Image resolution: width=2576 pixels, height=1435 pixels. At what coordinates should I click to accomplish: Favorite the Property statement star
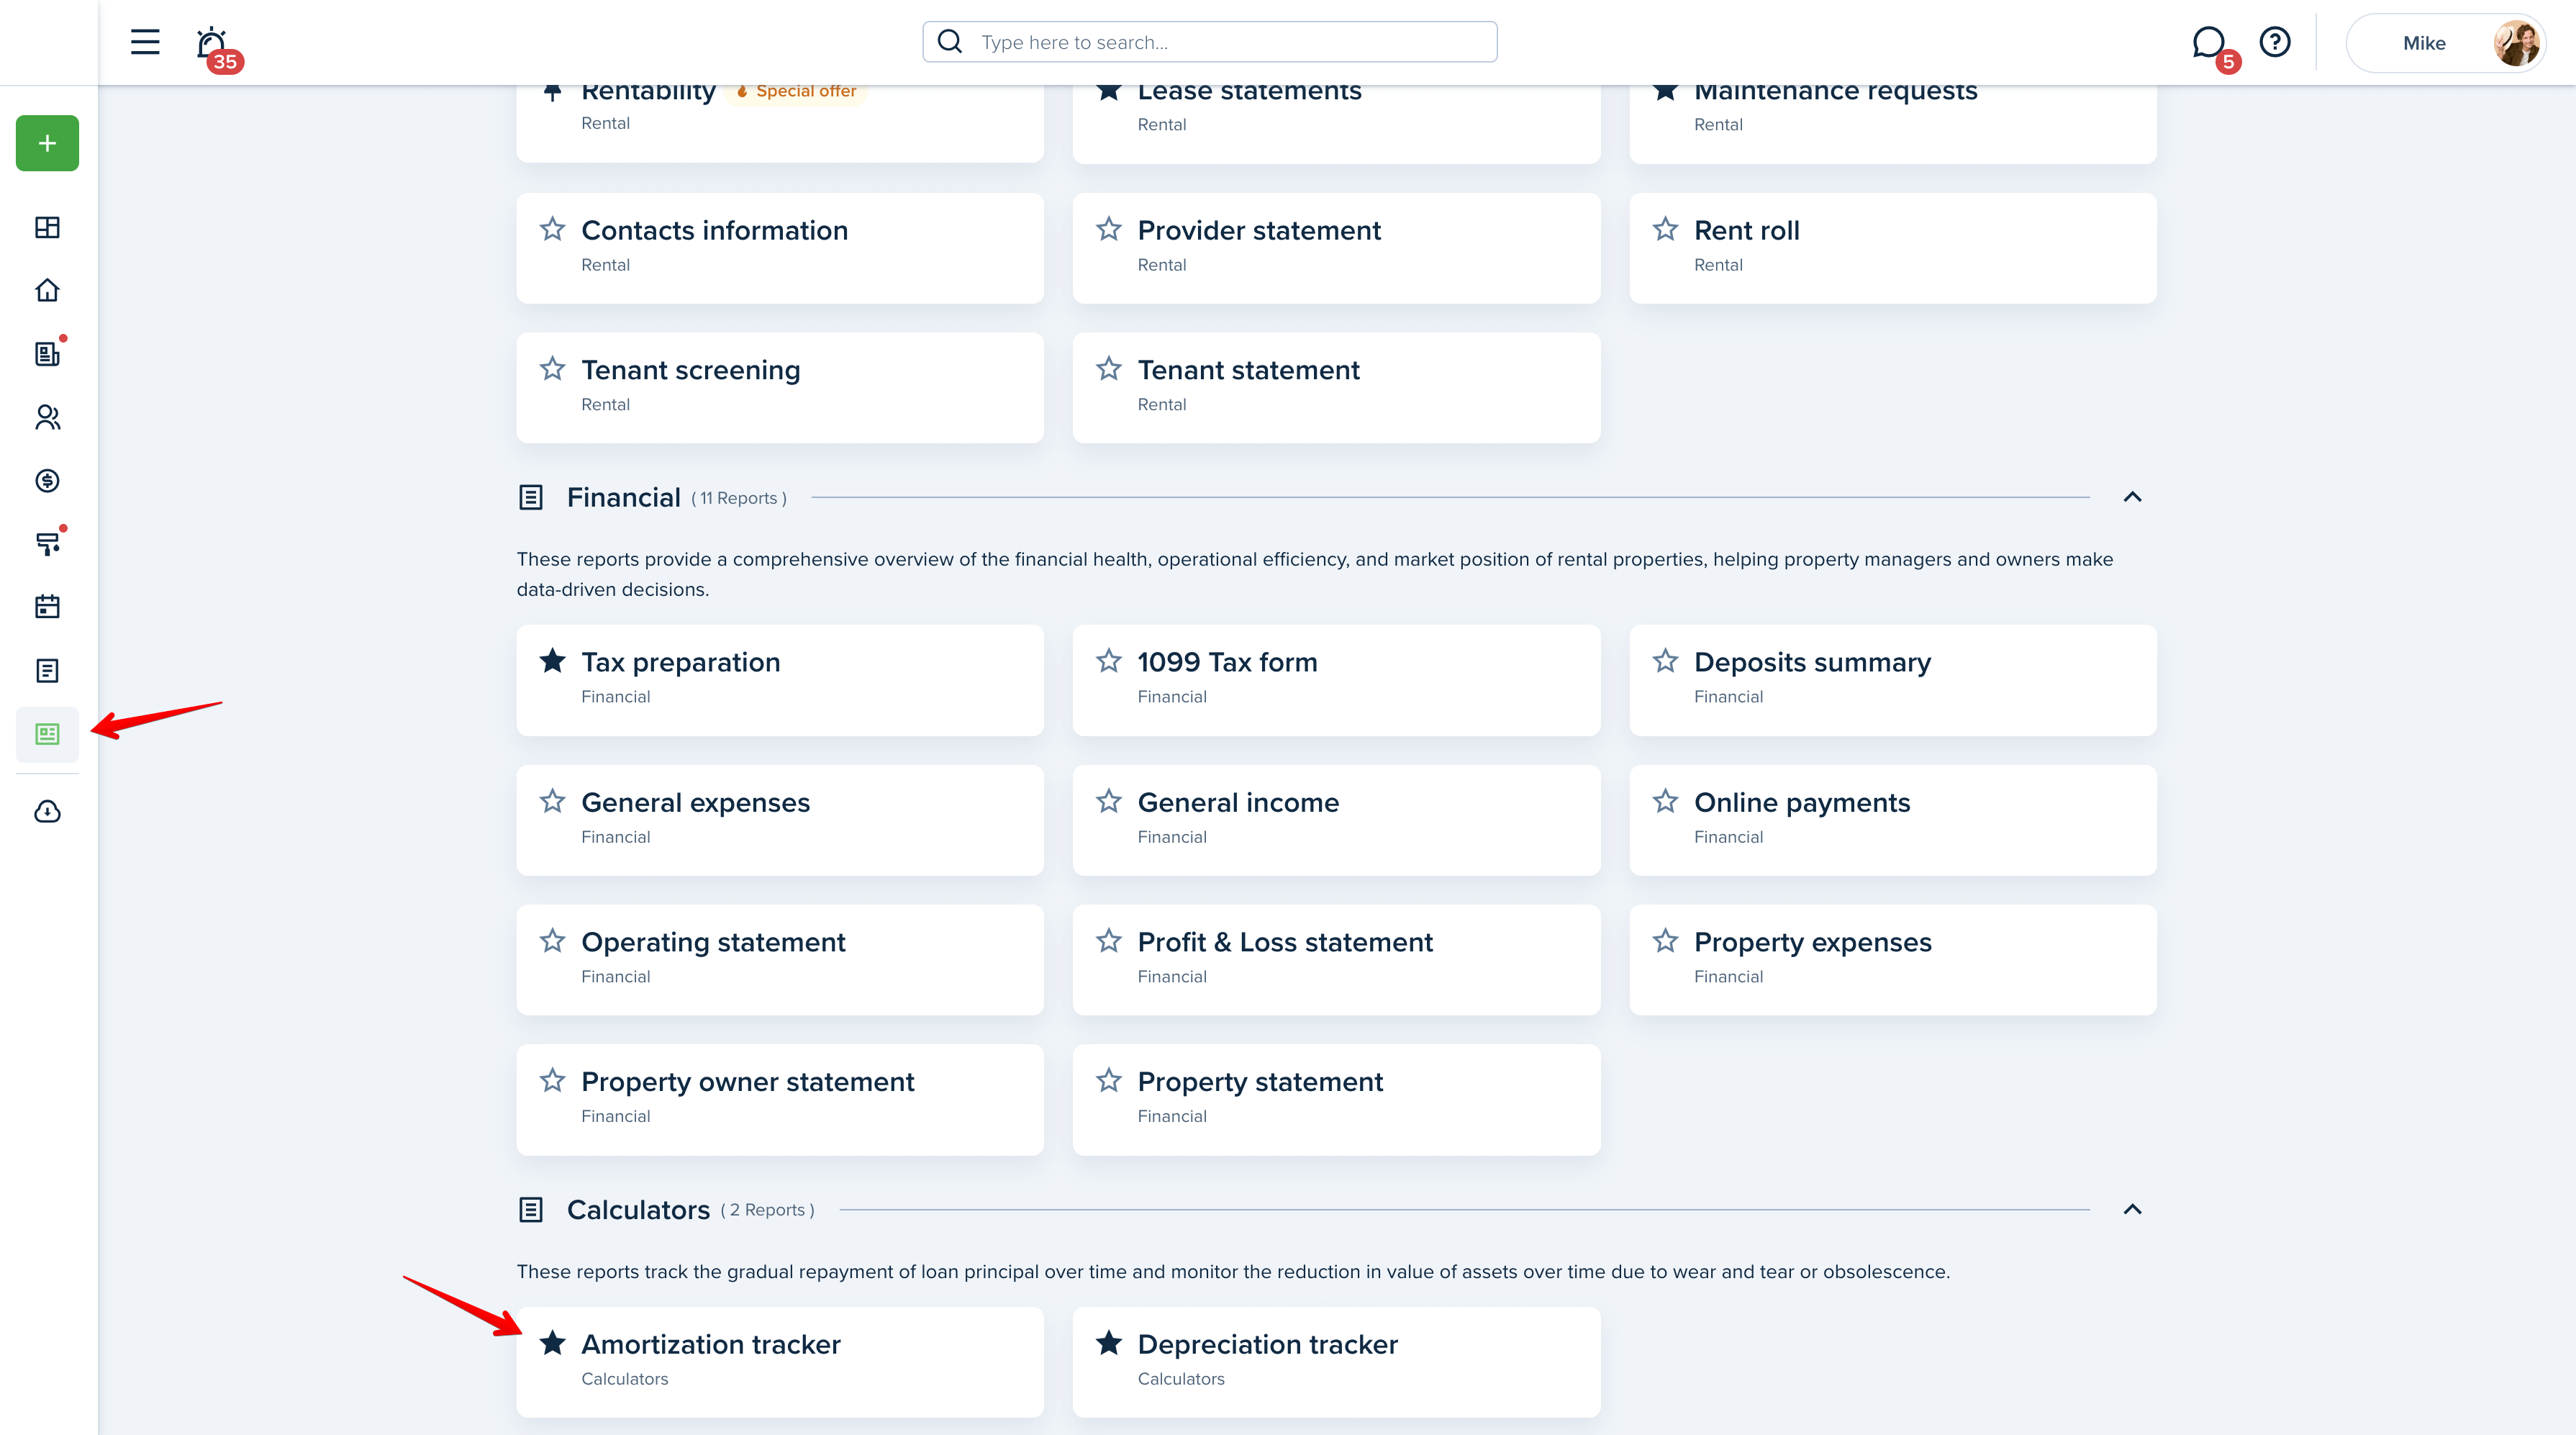click(x=1108, y=1081)
